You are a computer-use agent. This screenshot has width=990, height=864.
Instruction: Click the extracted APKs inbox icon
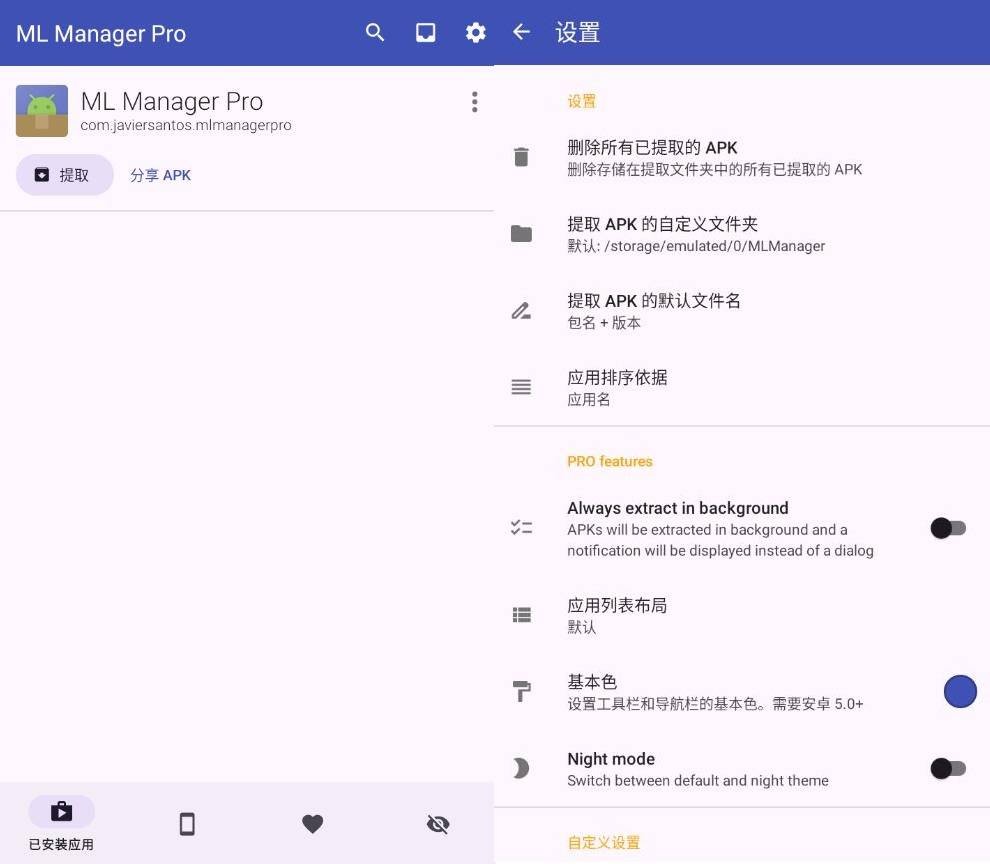pyautogui.click(x=426, y=33)
